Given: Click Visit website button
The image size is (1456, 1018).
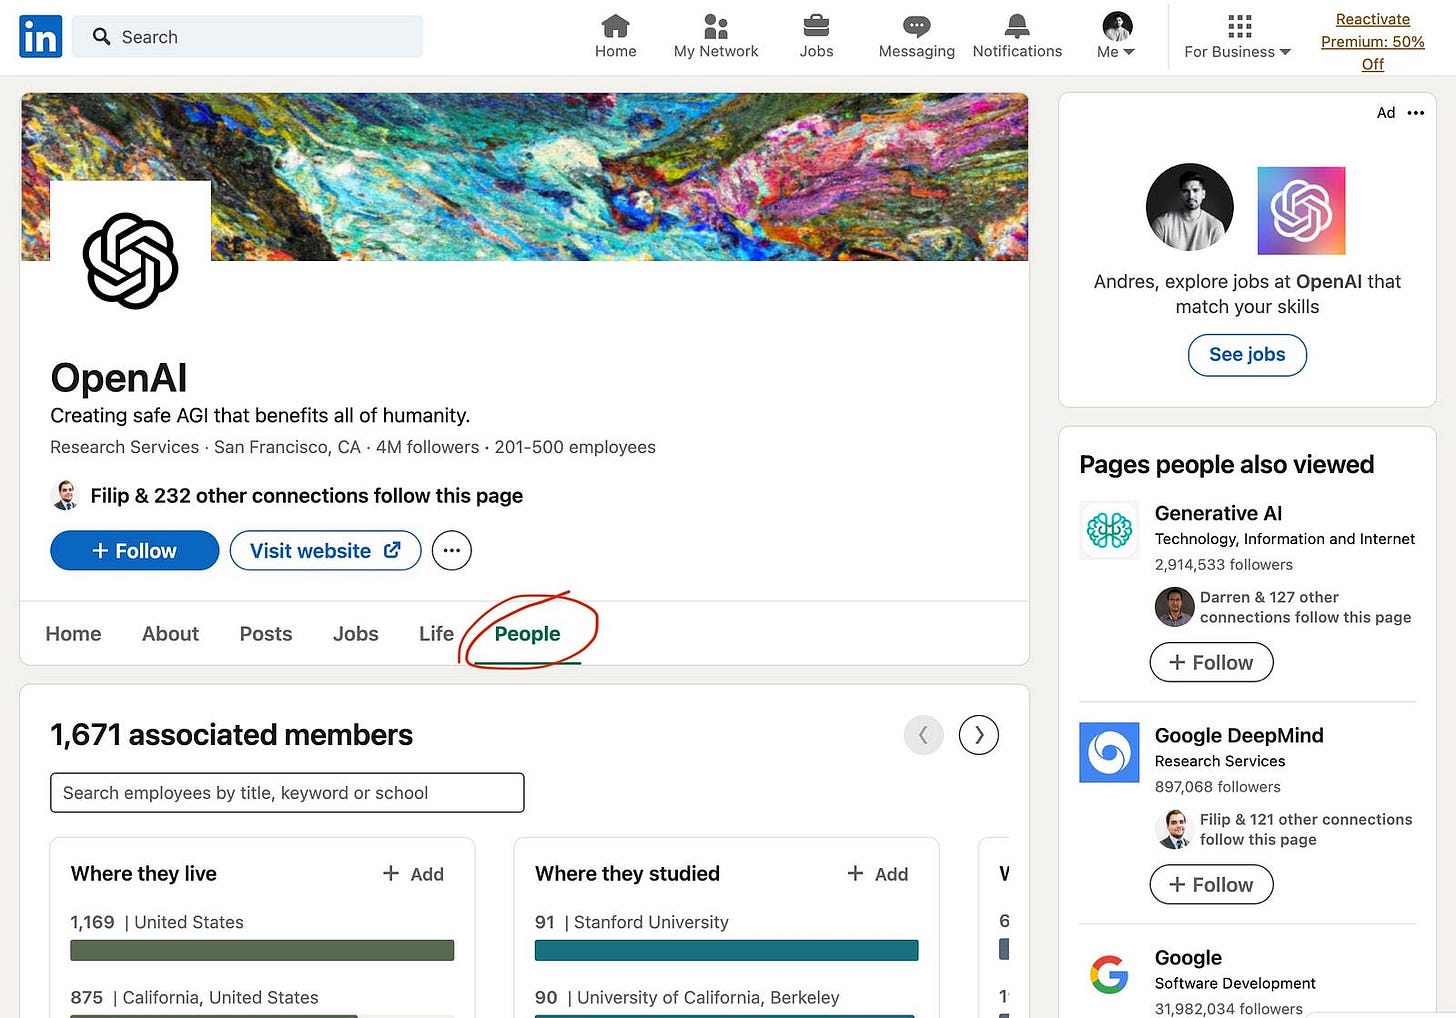Looking at the screenshot, I should [x=325, y=550].
